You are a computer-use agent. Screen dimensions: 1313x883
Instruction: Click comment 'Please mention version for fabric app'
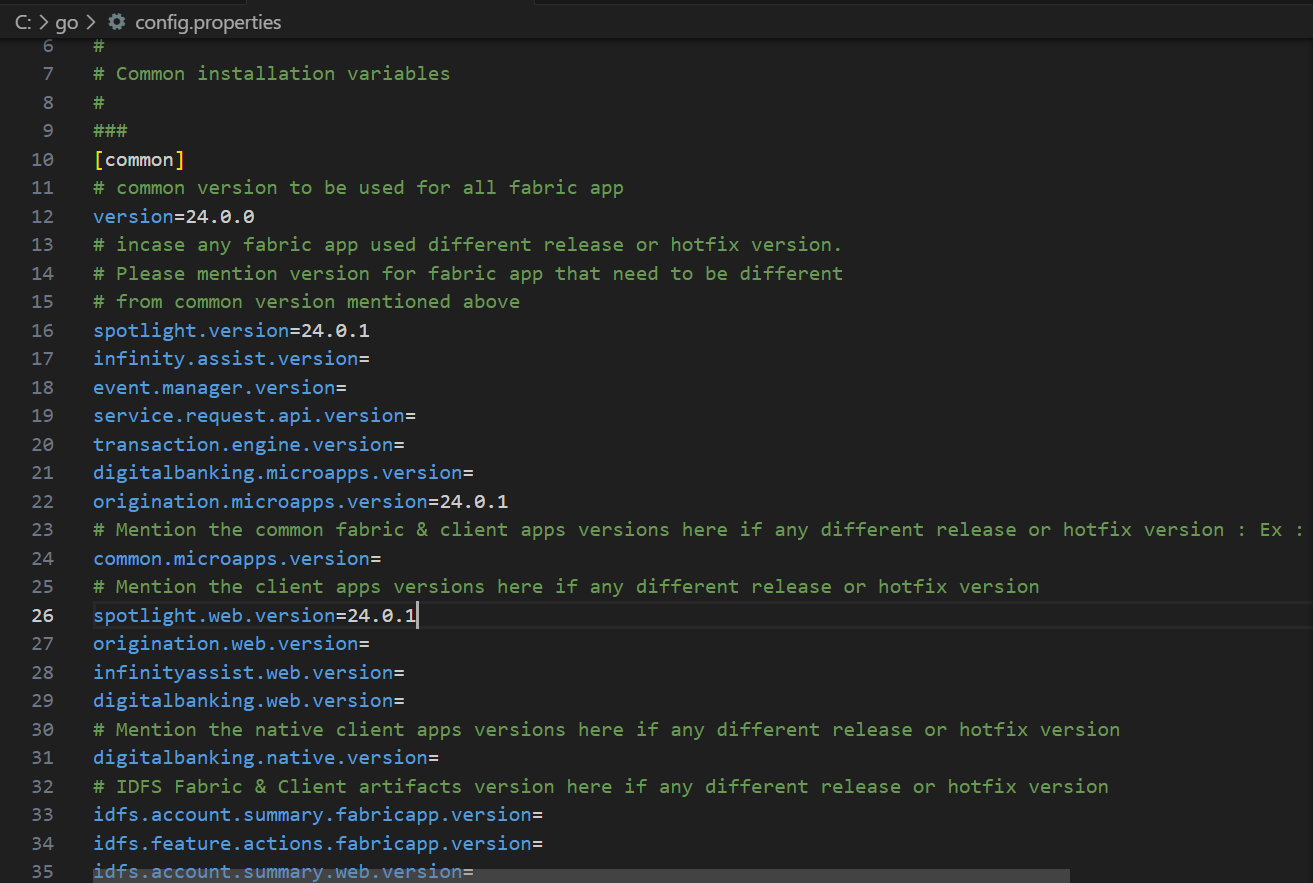(x=468, y=273)
